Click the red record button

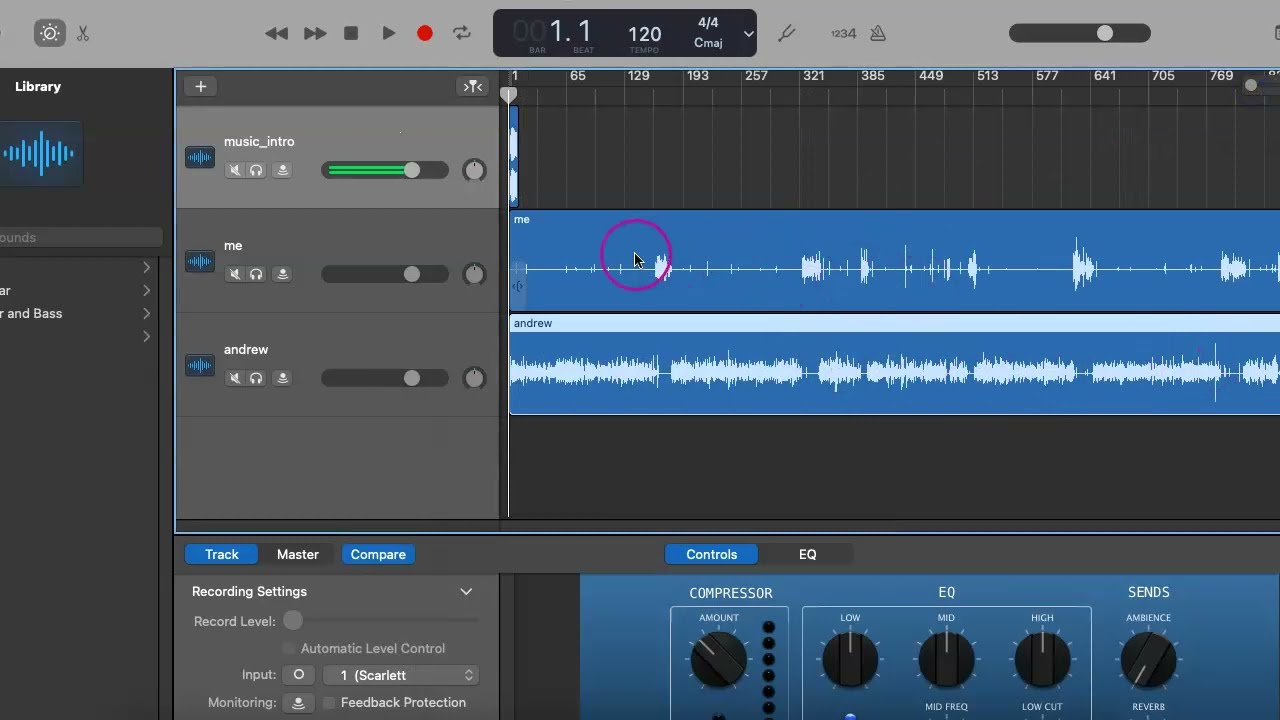coord(425,33)
